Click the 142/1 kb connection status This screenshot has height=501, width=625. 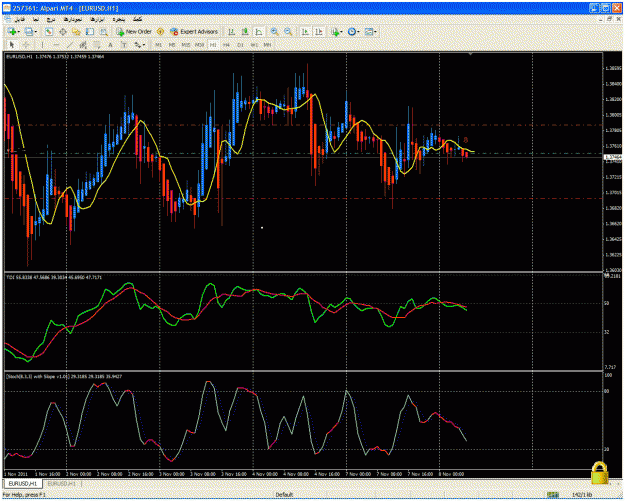point(582,495)
